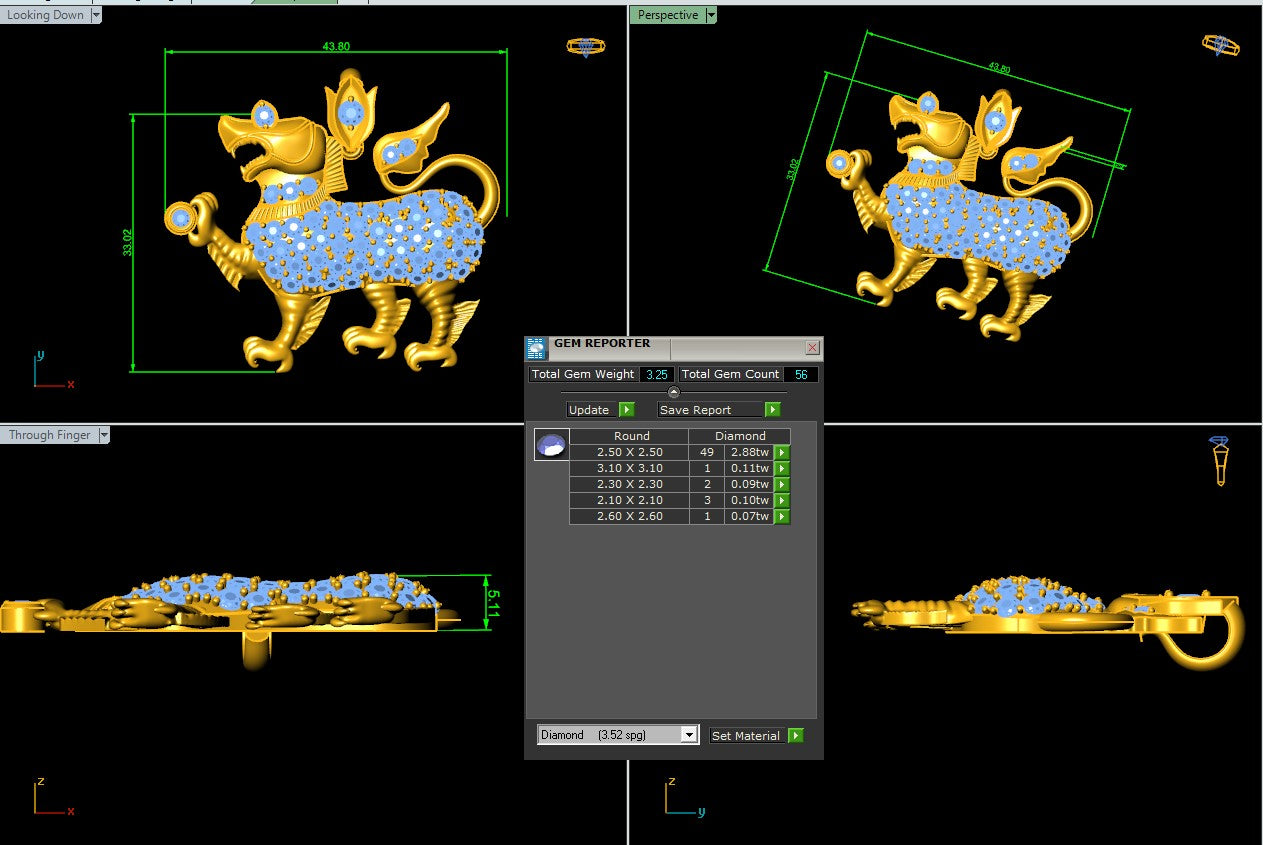Select the round gem shape thumbnail
The height and width of the screenshot is (845, 1263).
(x=551, y=445)
